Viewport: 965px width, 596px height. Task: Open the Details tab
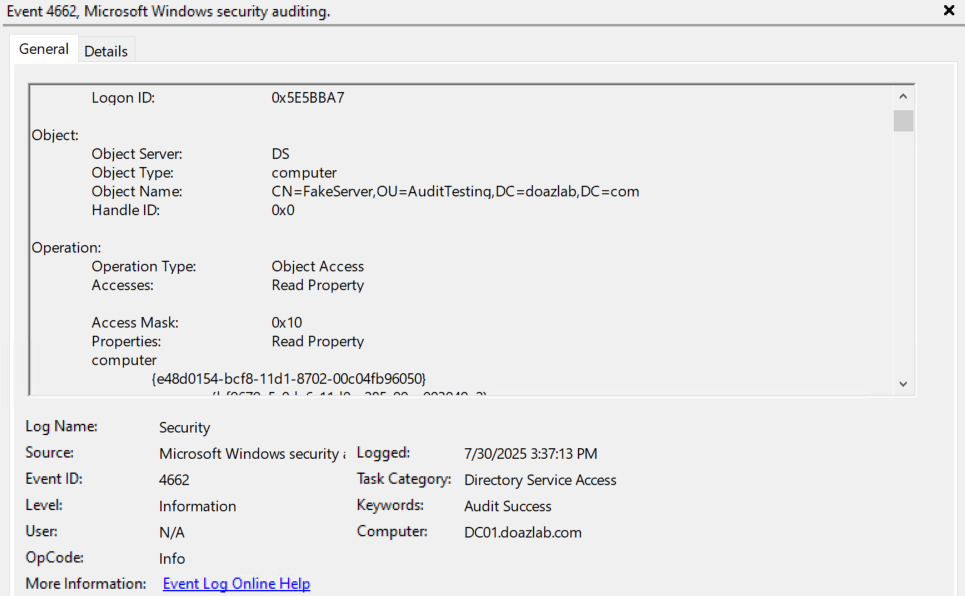coord(105,51)
